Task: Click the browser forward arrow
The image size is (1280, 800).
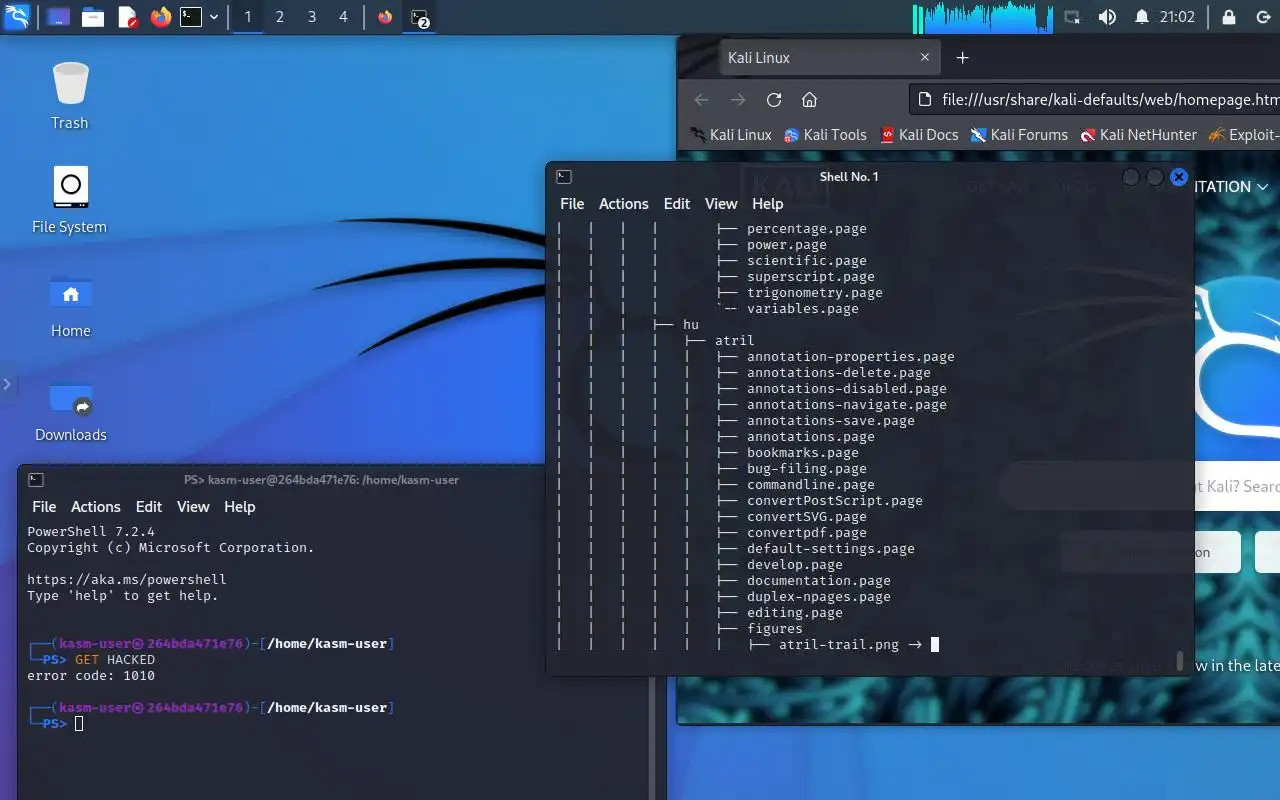Action: point(738,99)
